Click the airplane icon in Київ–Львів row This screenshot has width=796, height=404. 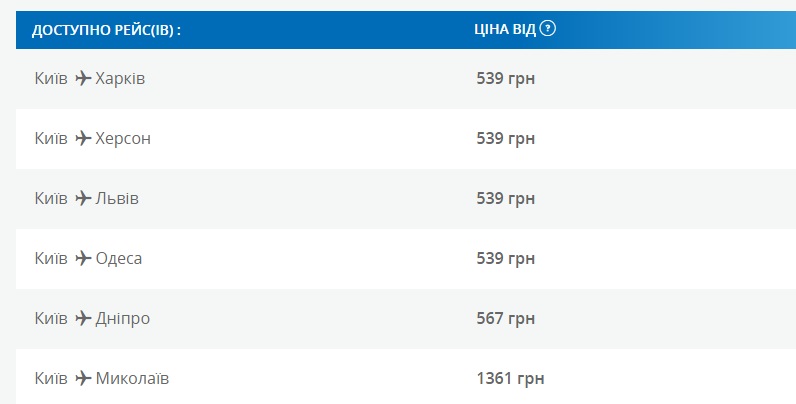(83, 198)
